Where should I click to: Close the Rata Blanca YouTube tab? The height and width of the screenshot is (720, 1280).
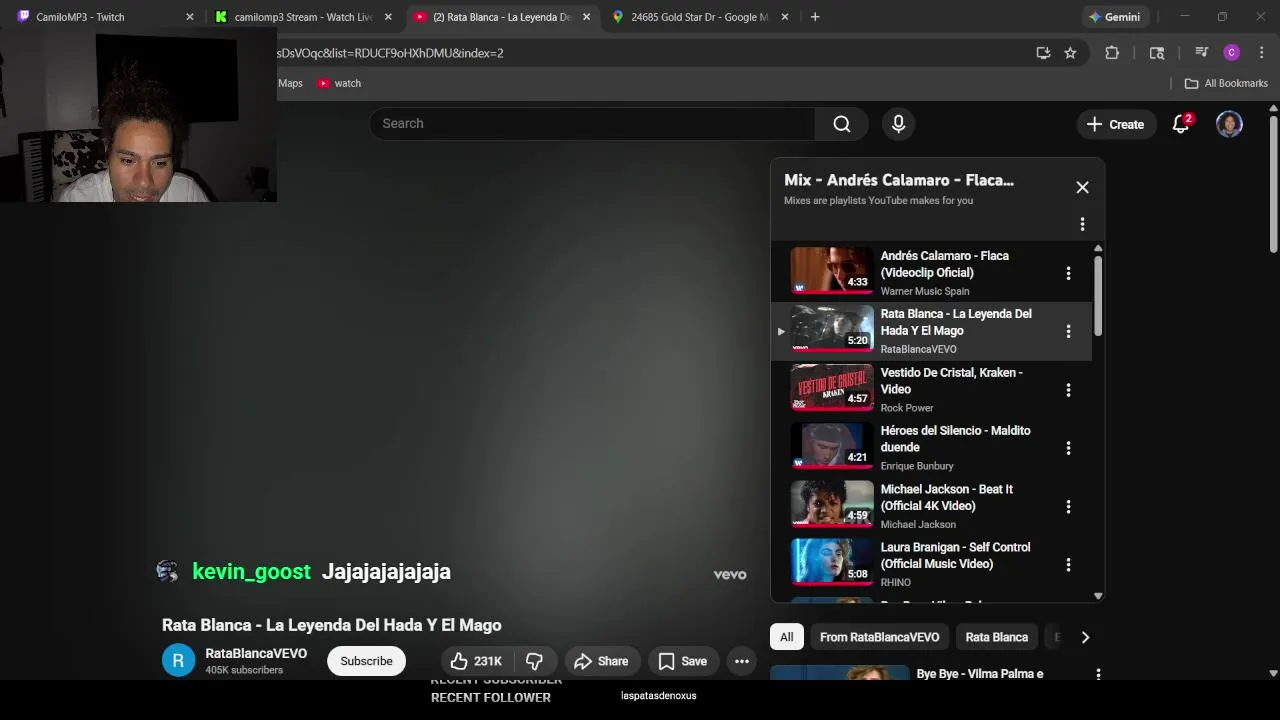[586, 17]
